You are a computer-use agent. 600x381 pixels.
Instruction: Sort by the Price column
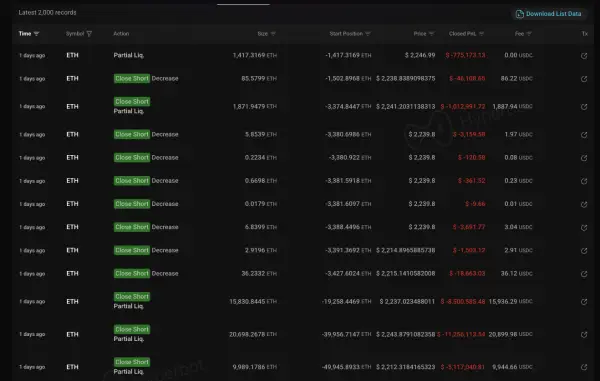(424, 34)
